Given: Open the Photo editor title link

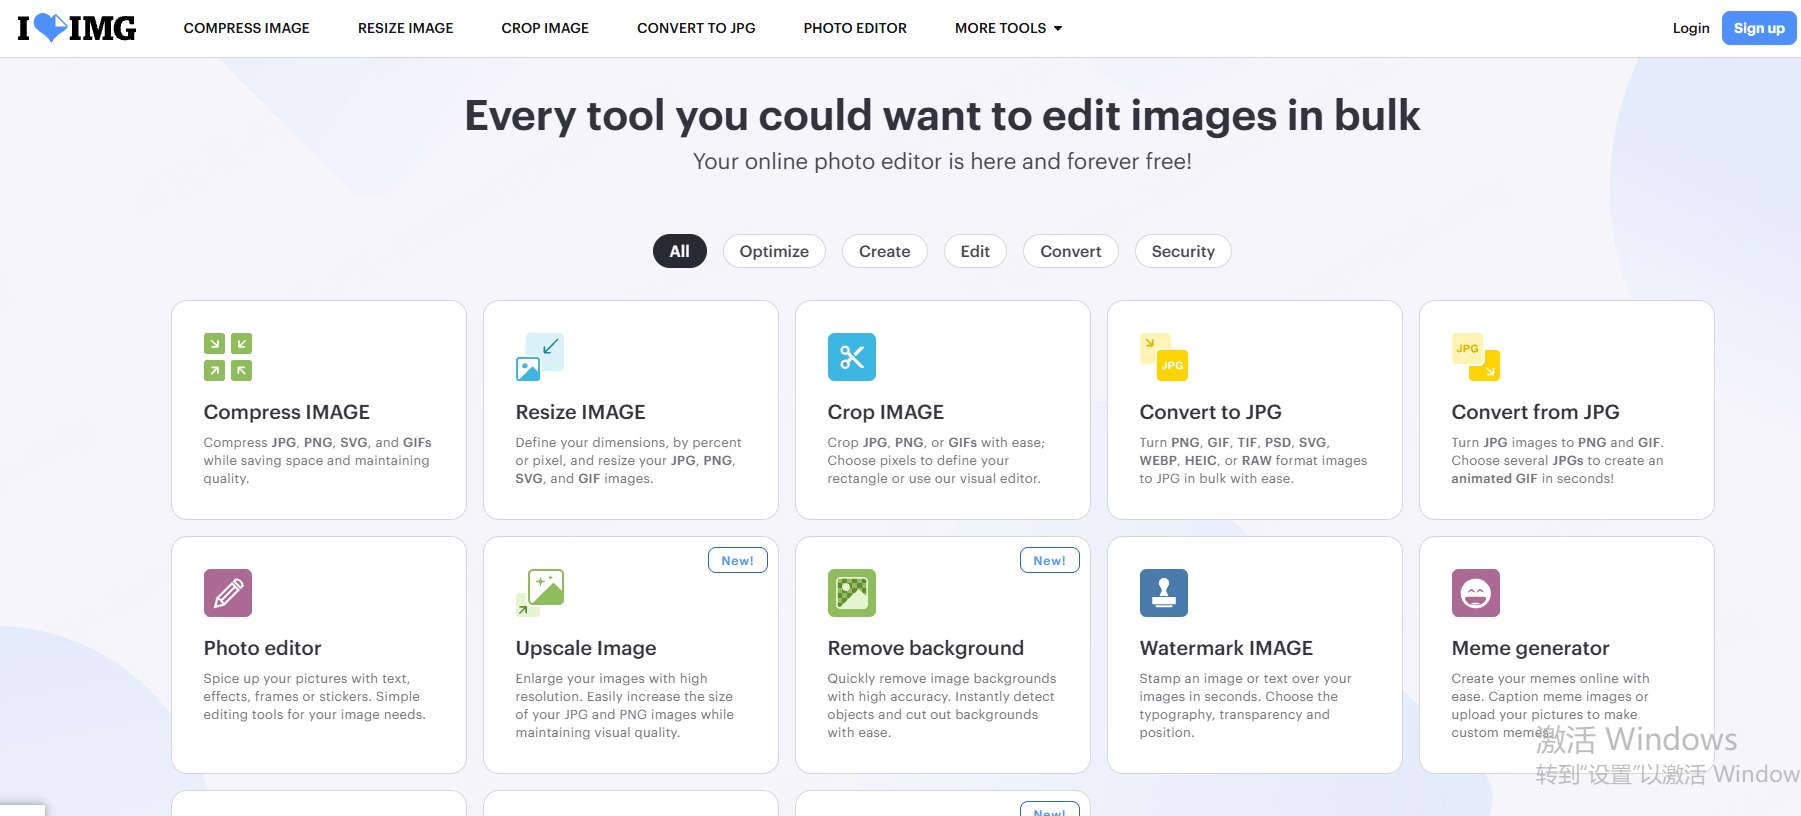Looking at the screenshot, I should tap(263, 648).
